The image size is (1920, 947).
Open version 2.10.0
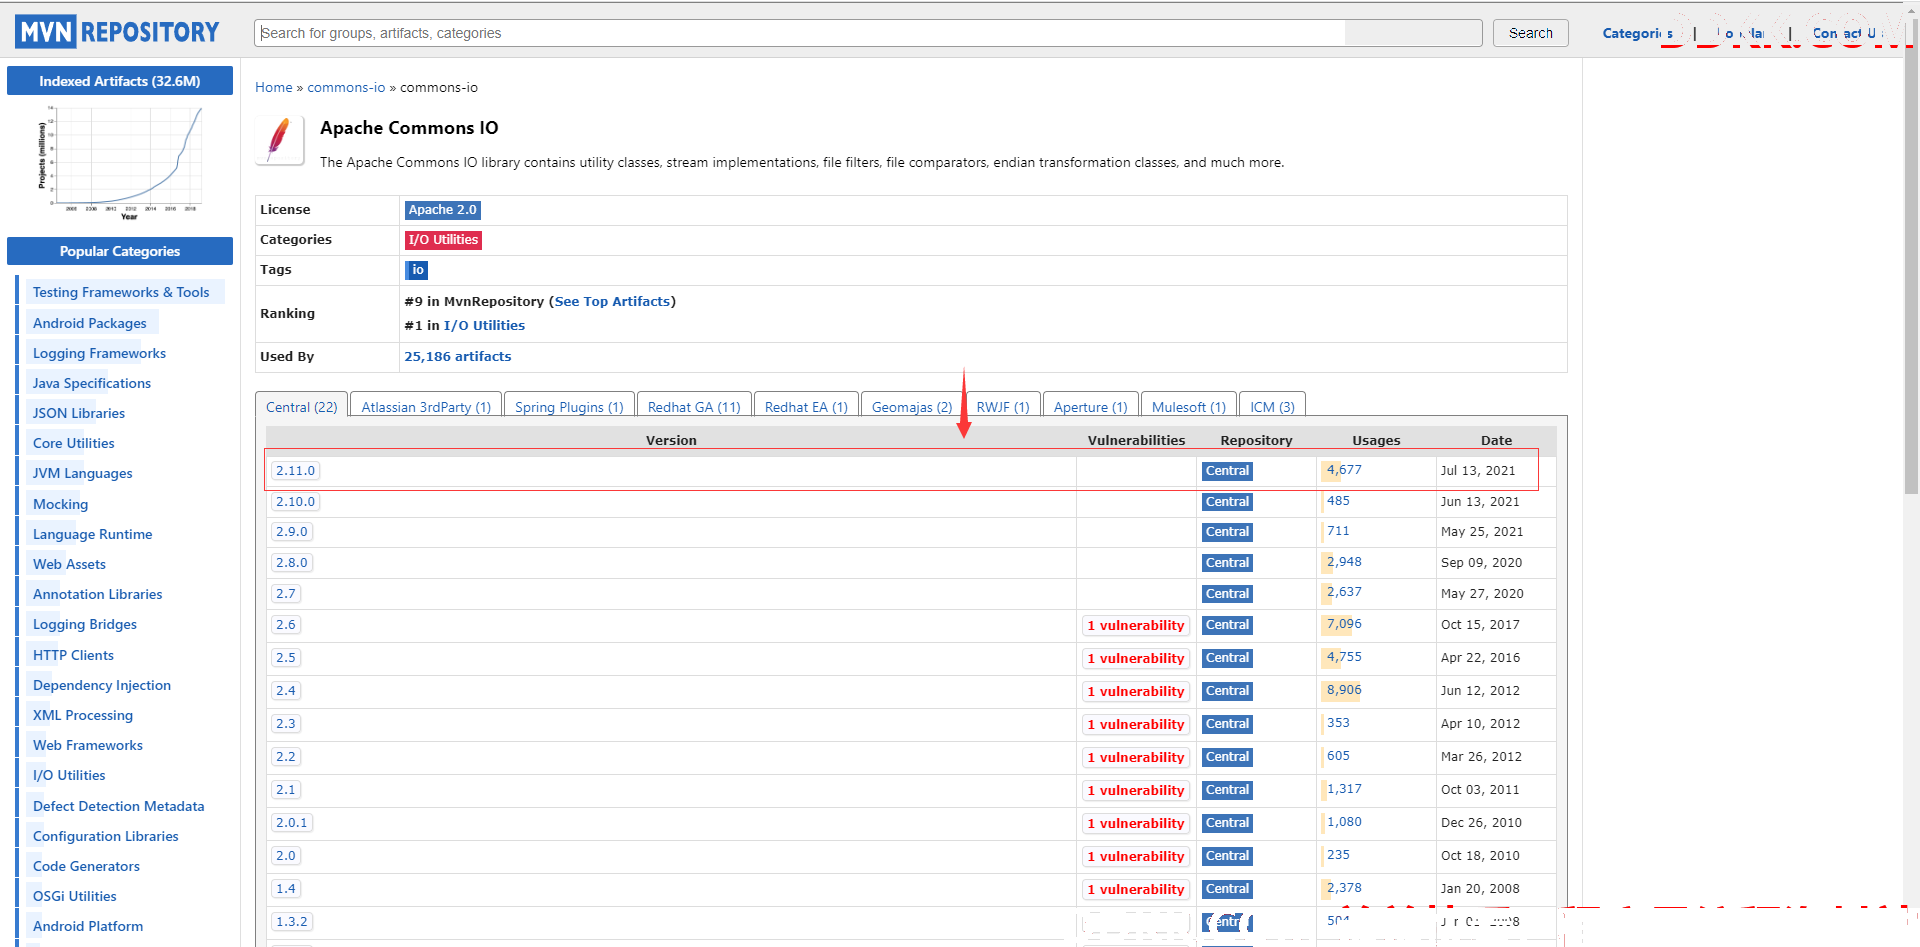tap(295, 501)
